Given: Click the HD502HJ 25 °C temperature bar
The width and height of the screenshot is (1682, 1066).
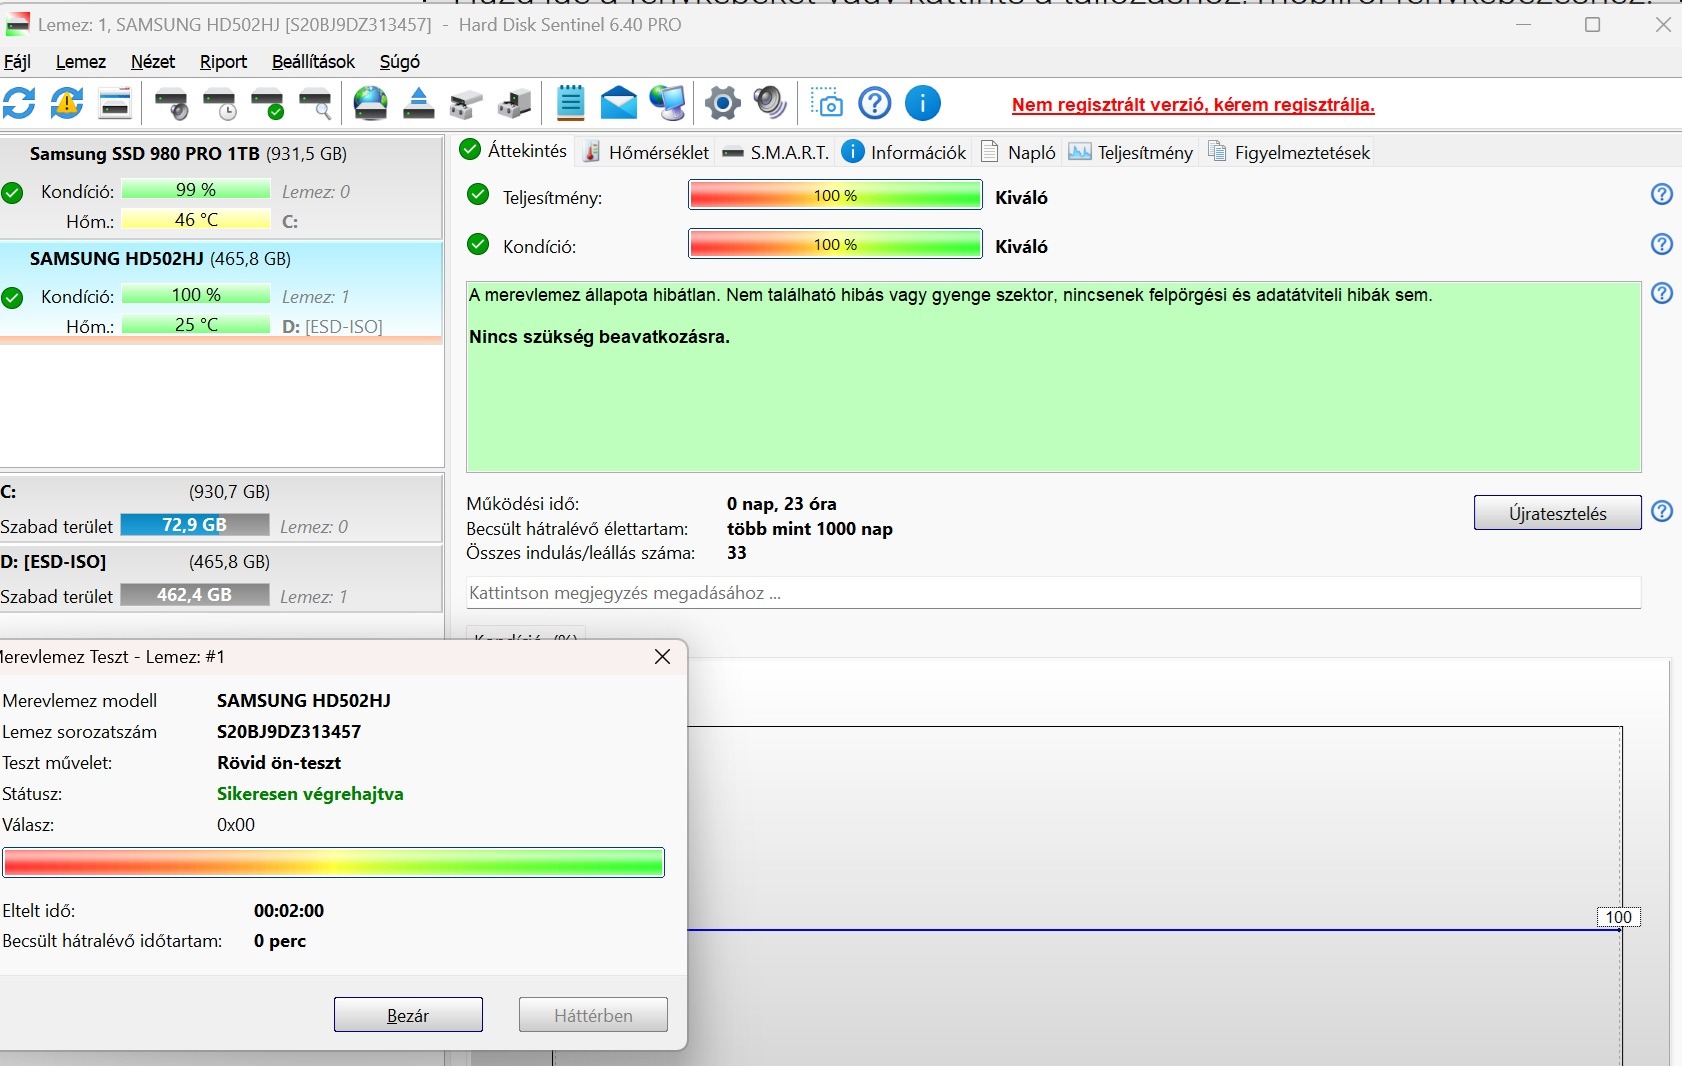Looking at the screenshot, I should tap(196, 325).
